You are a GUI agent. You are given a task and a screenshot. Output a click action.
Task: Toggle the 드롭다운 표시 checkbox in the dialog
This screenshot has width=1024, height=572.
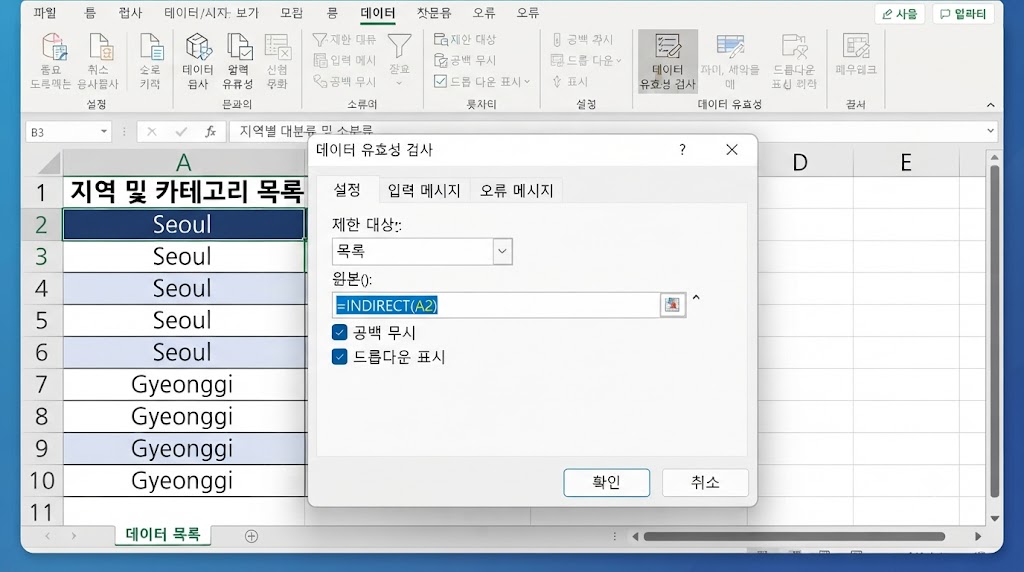[340, 357]
